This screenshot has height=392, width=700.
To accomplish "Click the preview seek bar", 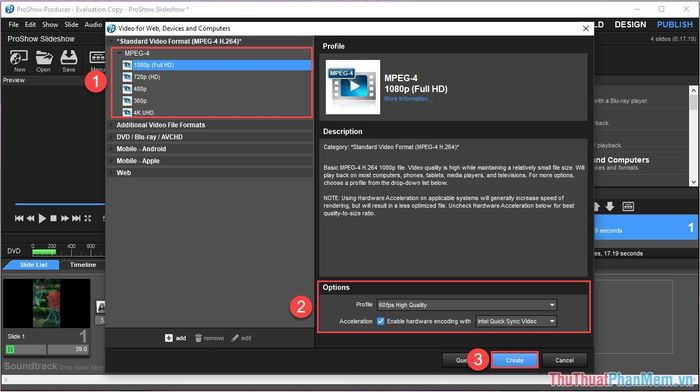I will coord(60,204).
